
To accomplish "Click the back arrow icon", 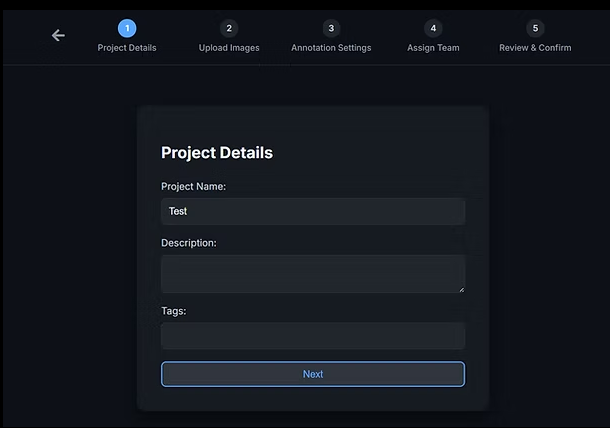I will [58, 35].
